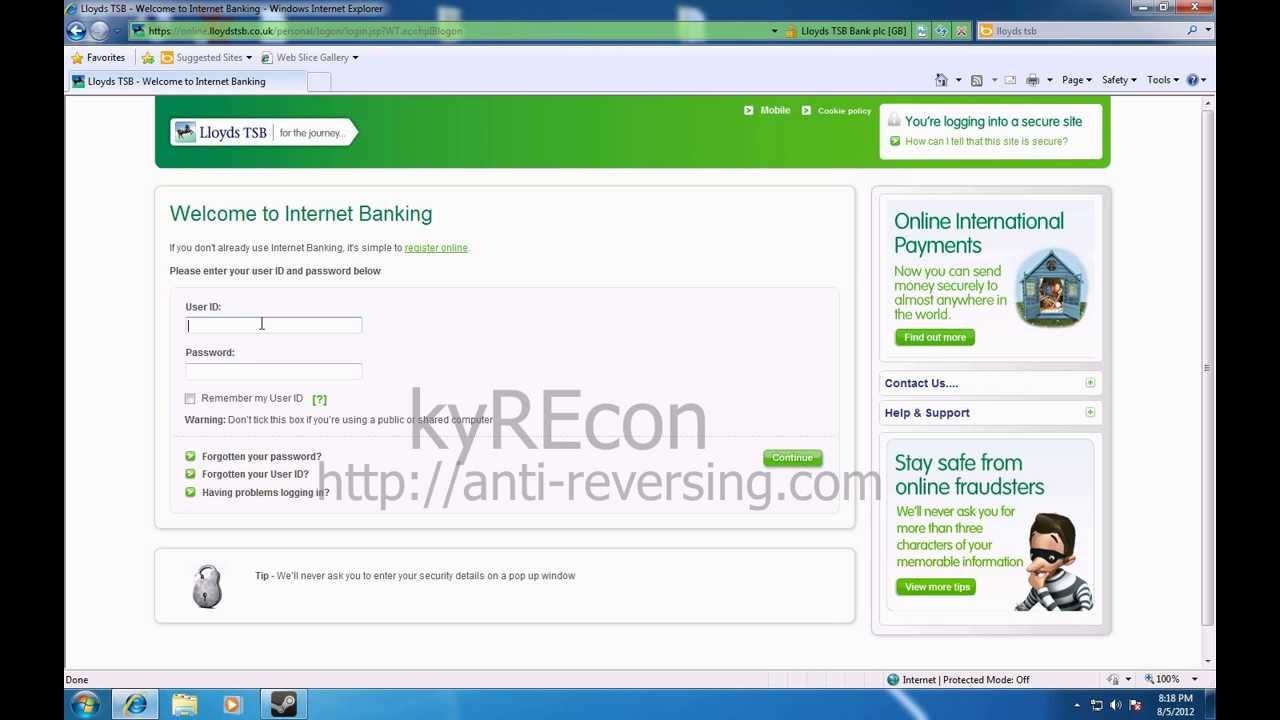Click the Windows Start orb
The height and width of the screenshot is (720, 1280).
coord(85,705)
